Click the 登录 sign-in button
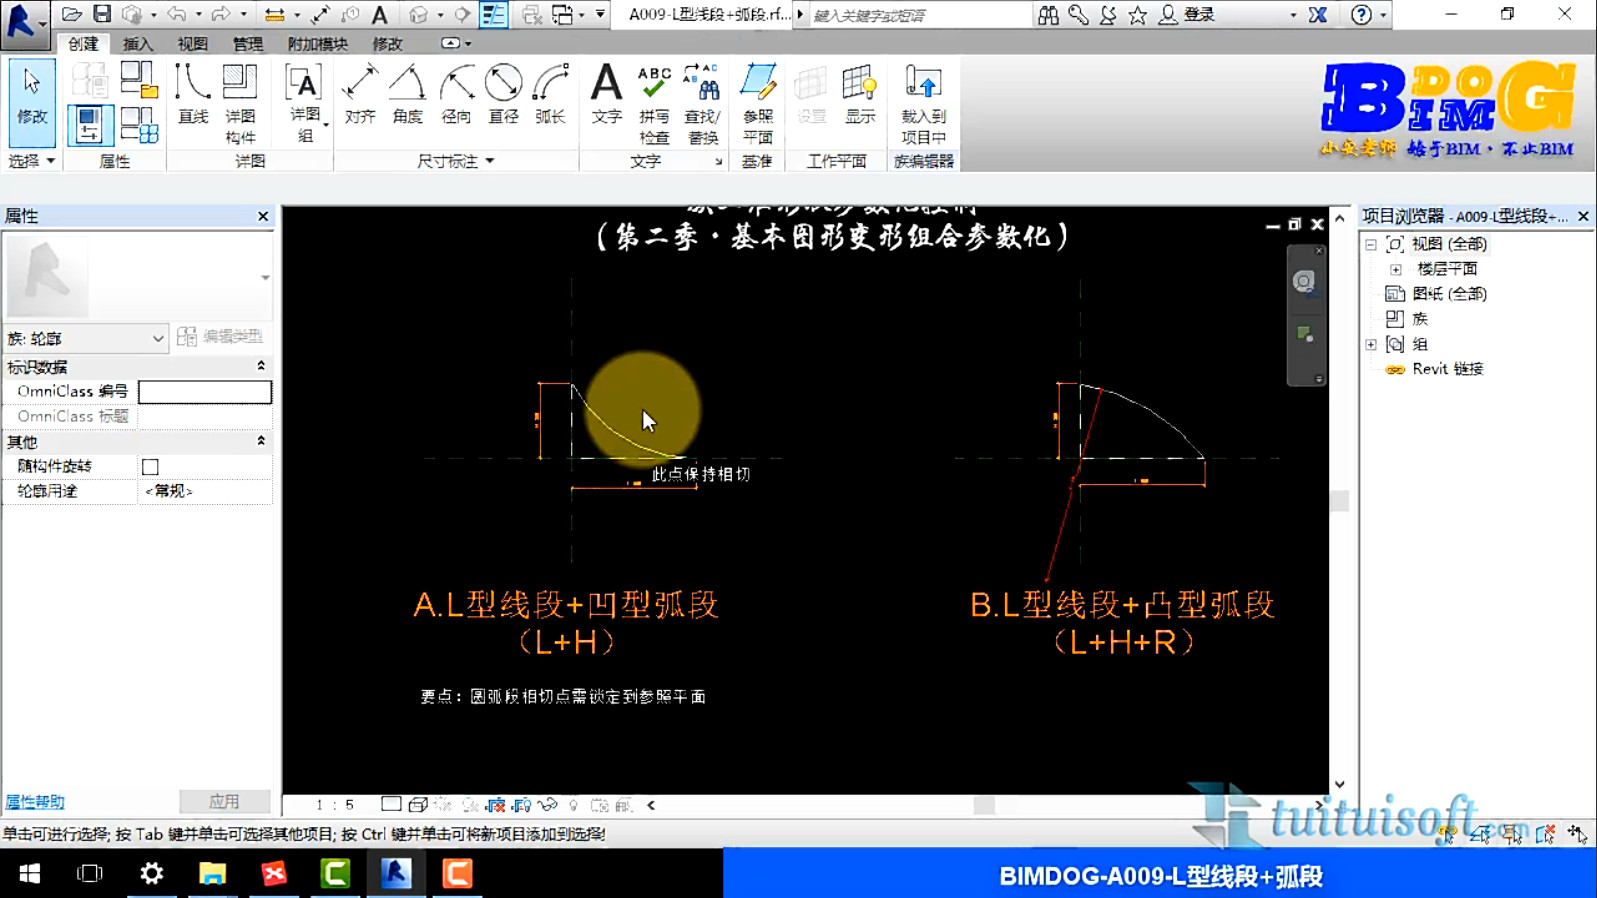 tap(1187, 15)
